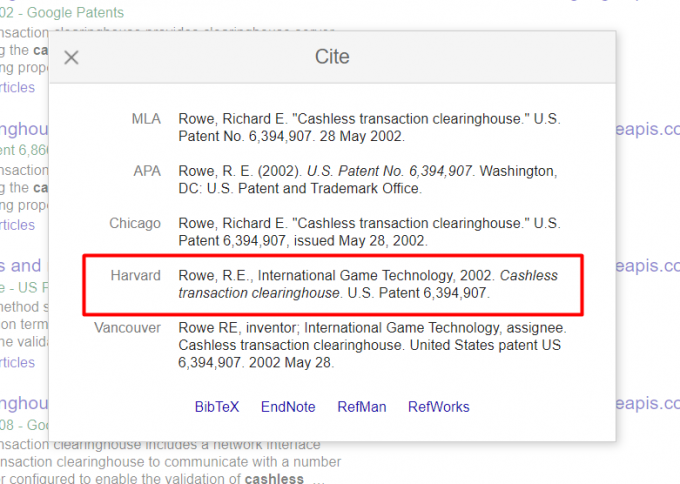Select the Harvard citation text
The image size is (680, 484).
coord(368,284)
